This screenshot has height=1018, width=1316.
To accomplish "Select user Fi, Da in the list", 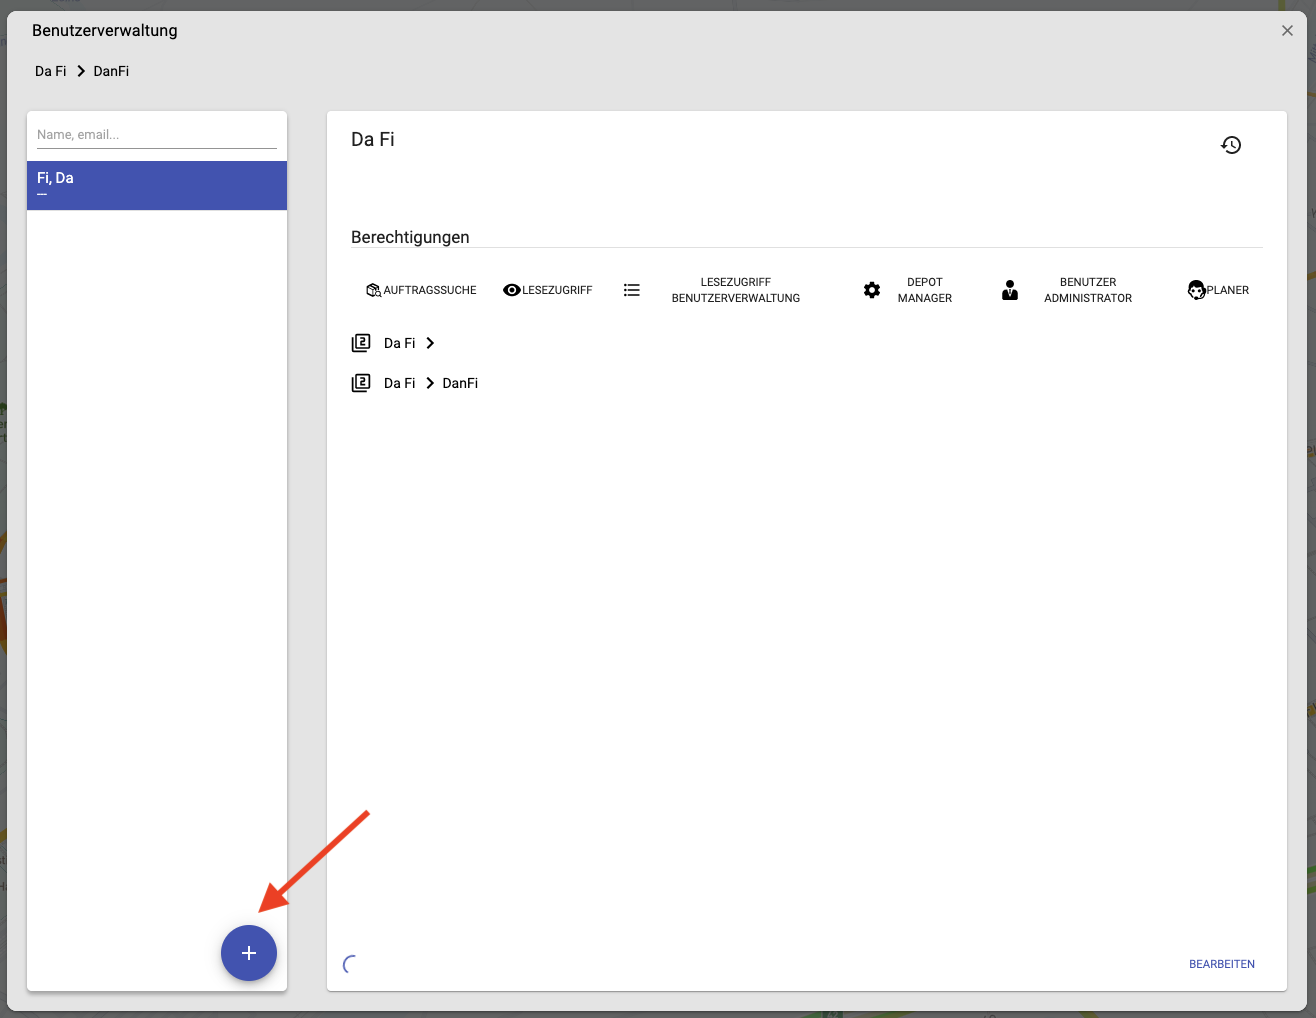I will (x=156, y=185).
